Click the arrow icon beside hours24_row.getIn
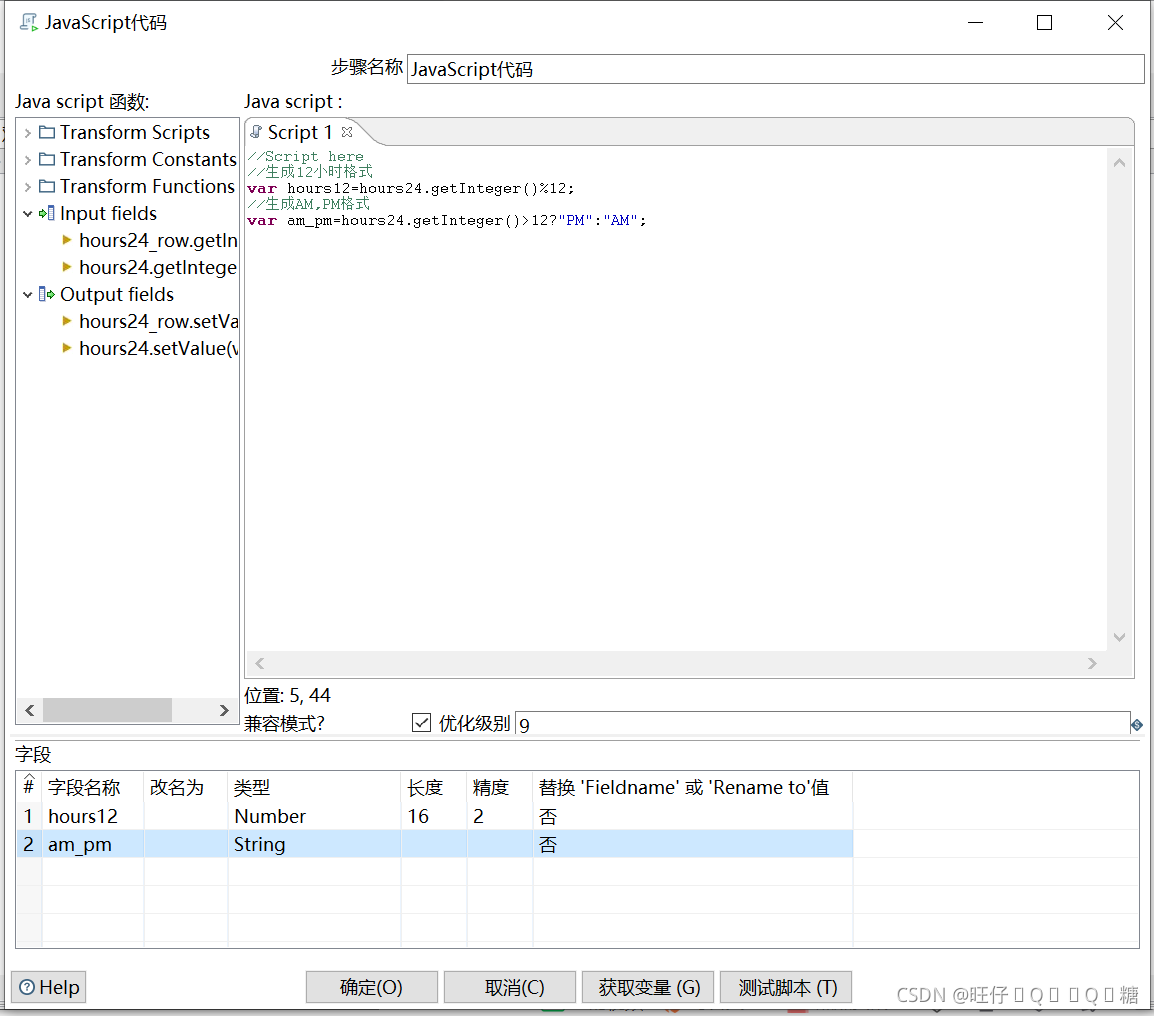Image resolution: width=1154 pixels, height=1016 pixels. [x=67, y=240]
